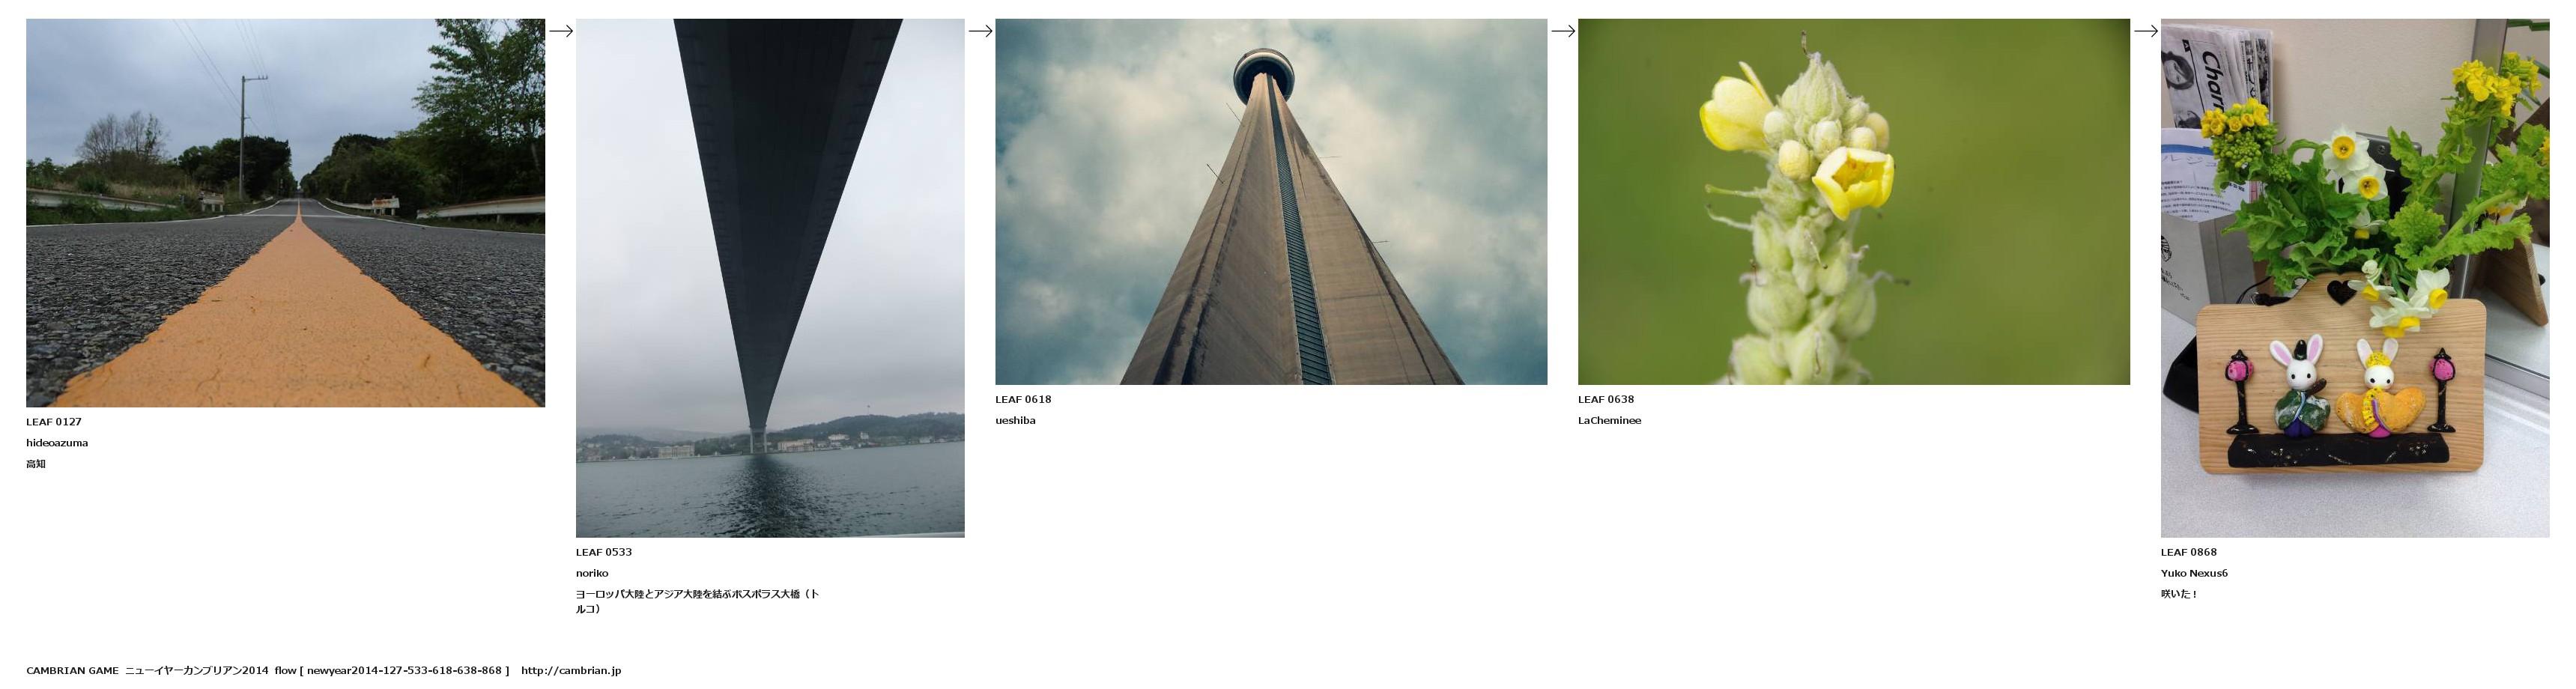
Task: Select the LEAF 0618 label
Action: point(1022,399)
